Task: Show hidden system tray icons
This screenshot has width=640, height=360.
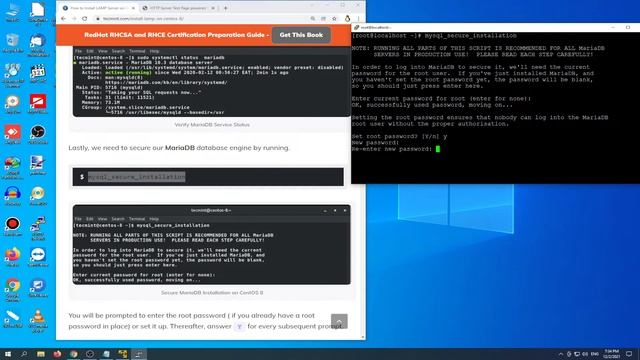Action: click(x=560, y=354)
